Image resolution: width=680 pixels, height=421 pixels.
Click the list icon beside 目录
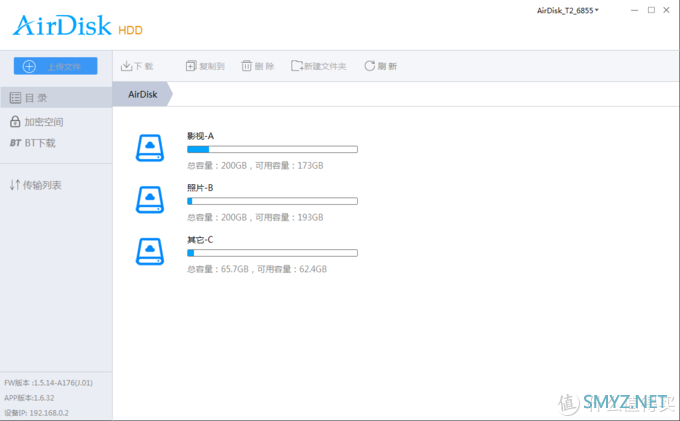15,98
